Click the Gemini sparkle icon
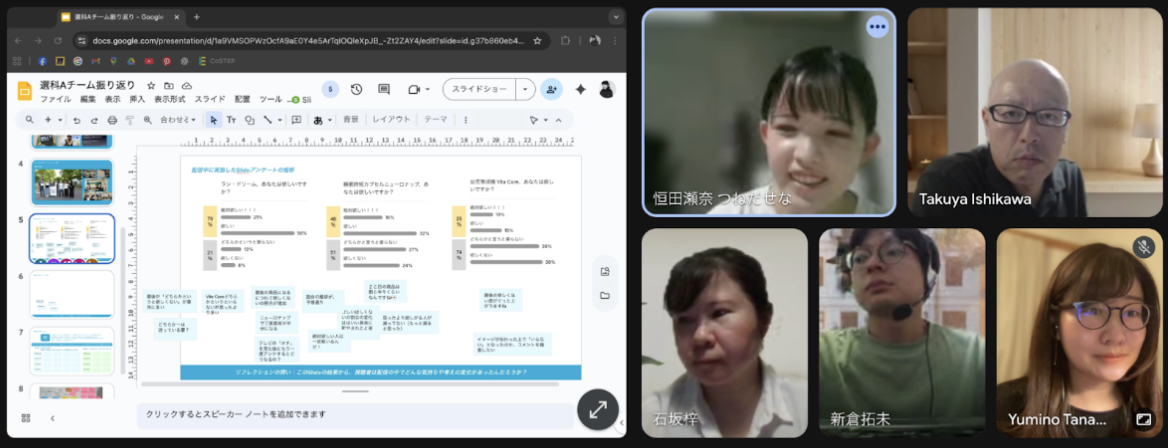 tap(580, 89)
